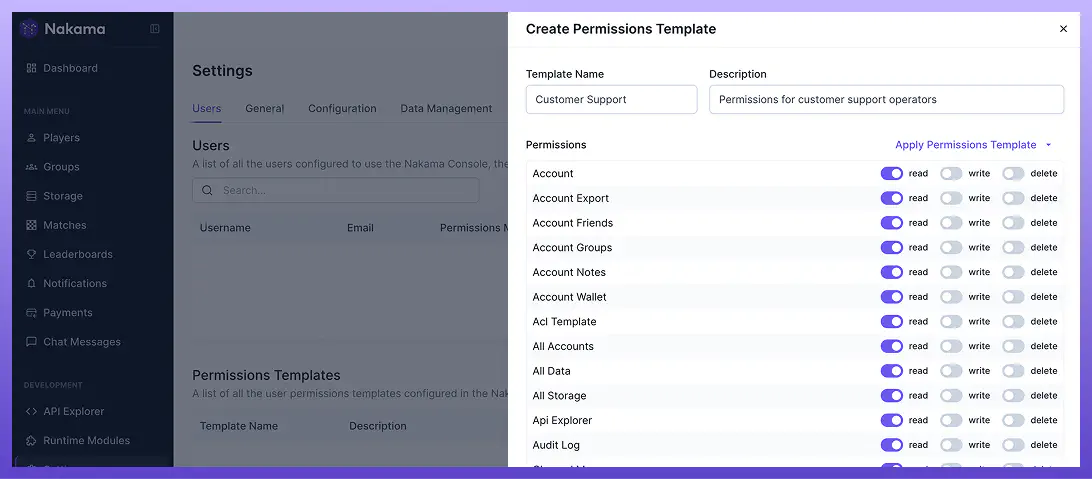Click the Payments card icon

[31, 313]
